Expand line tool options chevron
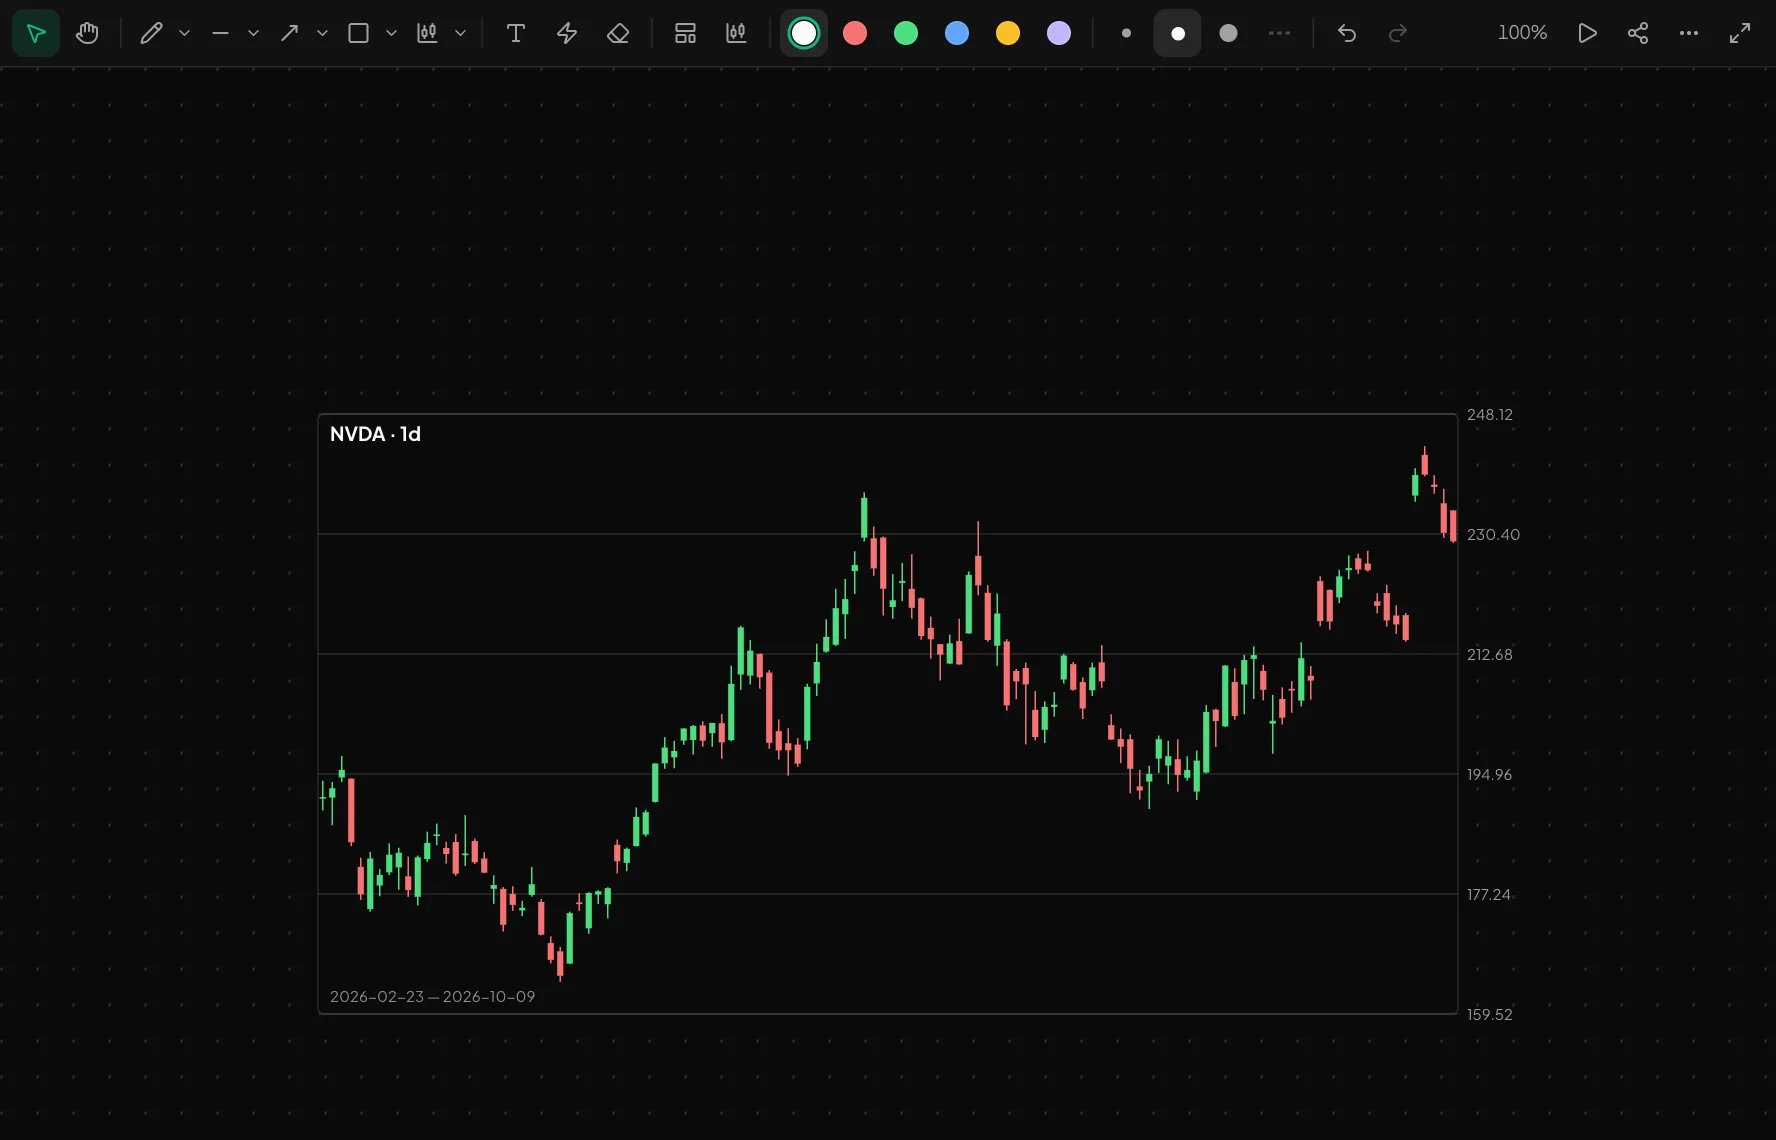 (x=253, y=33)
